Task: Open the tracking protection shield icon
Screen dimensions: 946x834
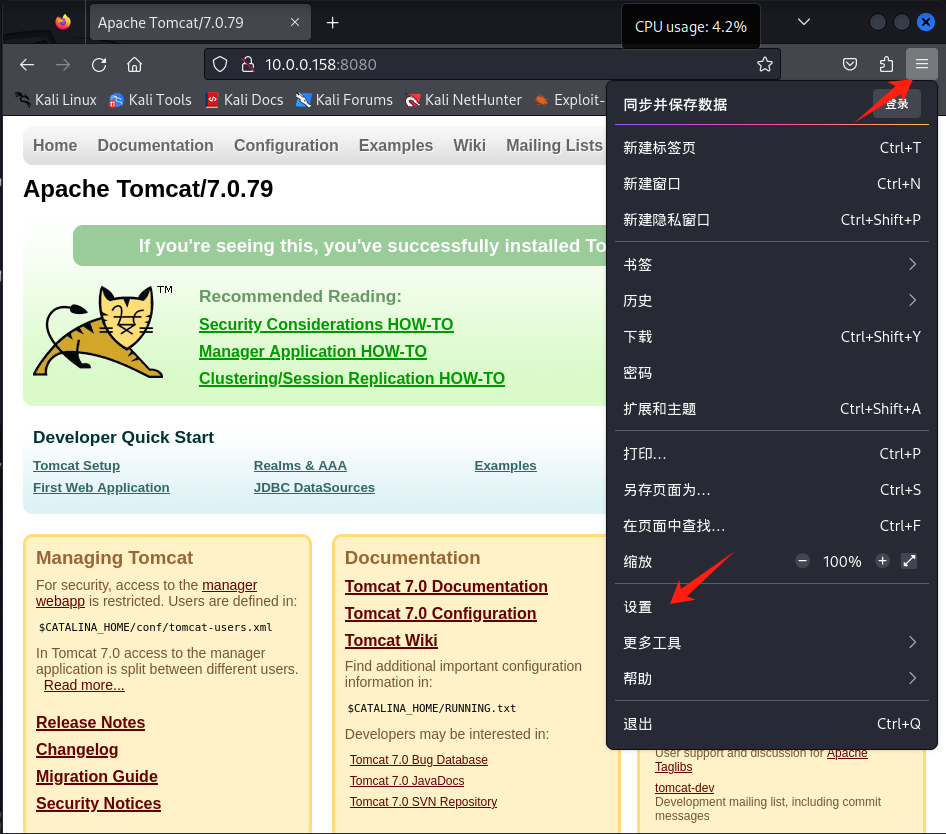Action: (220, 65)
